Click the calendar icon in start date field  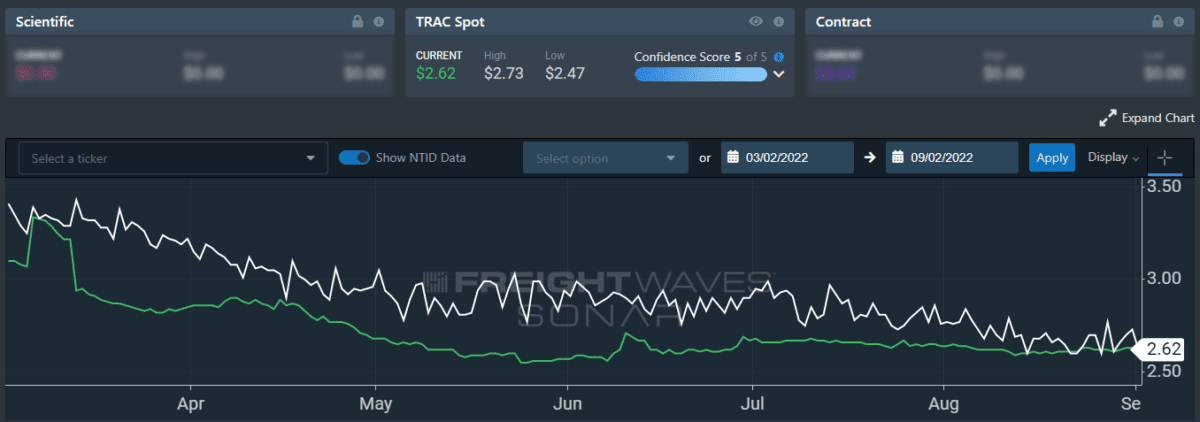(x=733, y=158)
